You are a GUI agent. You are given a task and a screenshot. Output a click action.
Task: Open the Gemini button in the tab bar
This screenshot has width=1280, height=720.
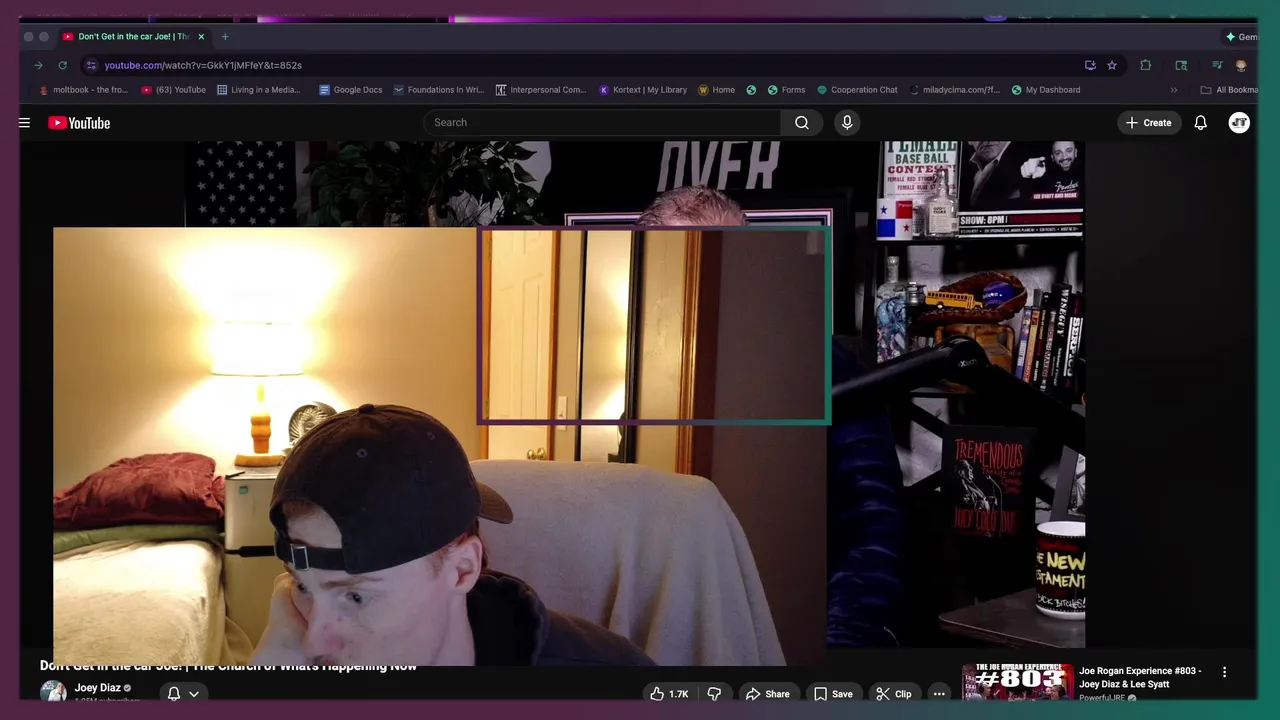pyautogui.click(x=1242, y=36)
